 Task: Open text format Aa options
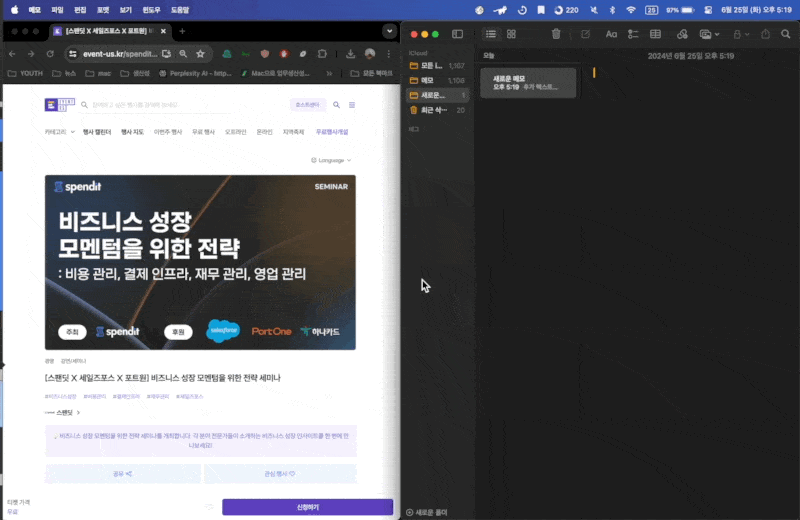pyautogui.click(x=611, y=34)
